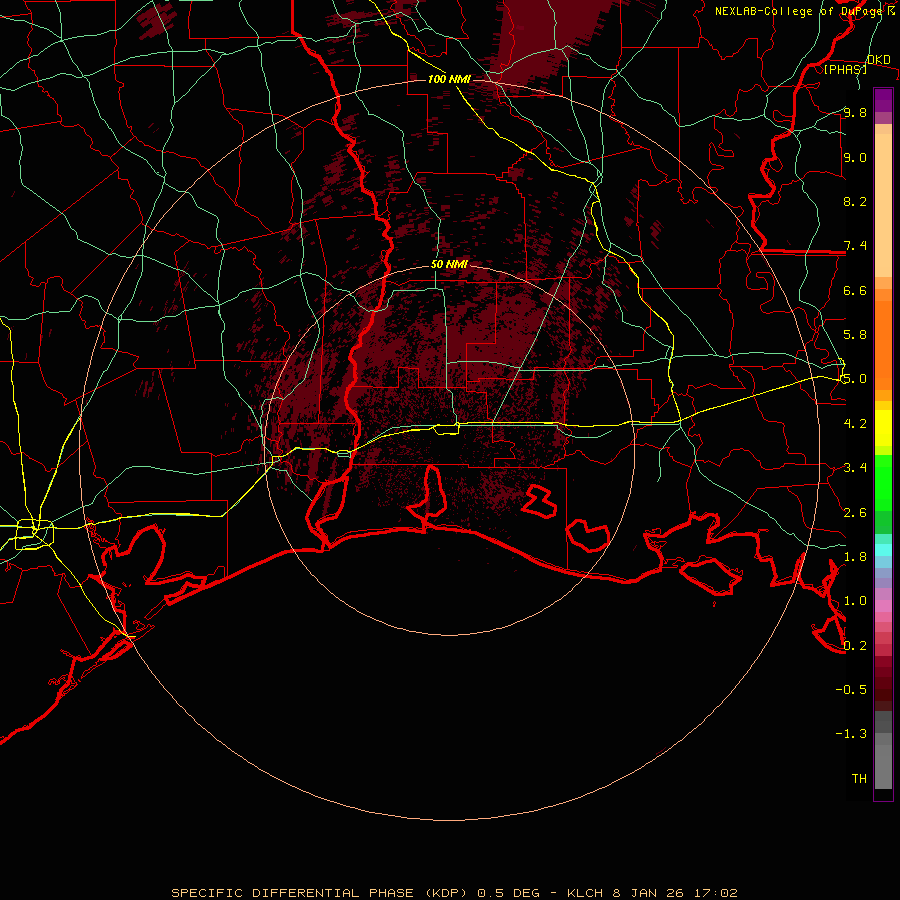Click the 0.5 DEG elevation text
This screenshot has width=900, height=900.
point(509,893)
